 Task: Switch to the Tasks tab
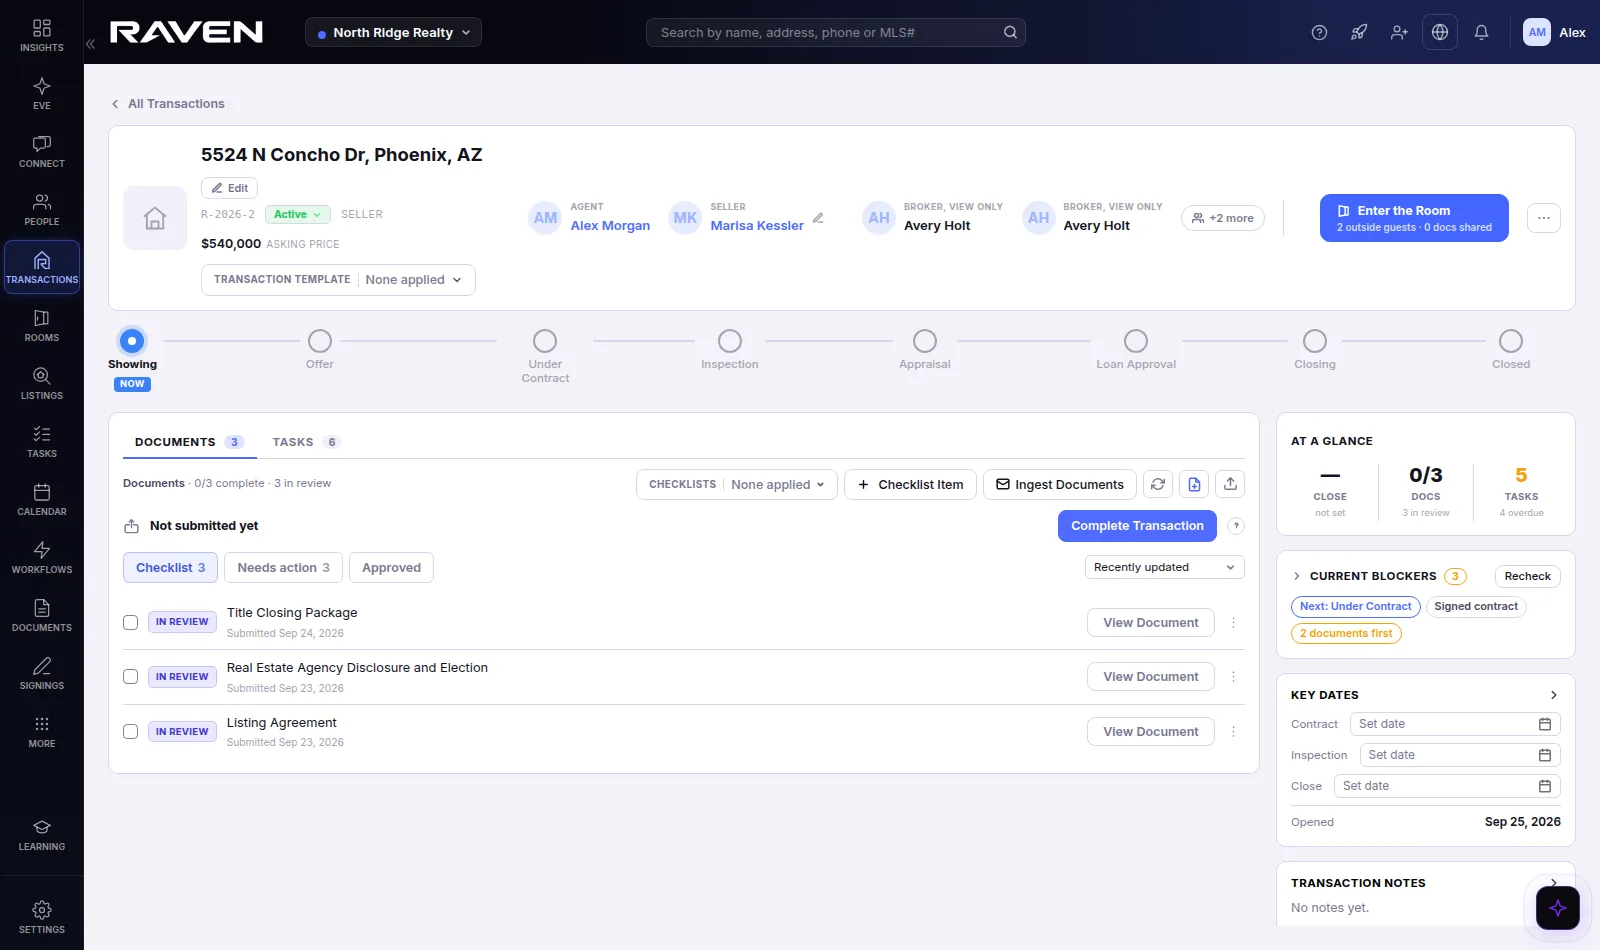tap(306, 442)
